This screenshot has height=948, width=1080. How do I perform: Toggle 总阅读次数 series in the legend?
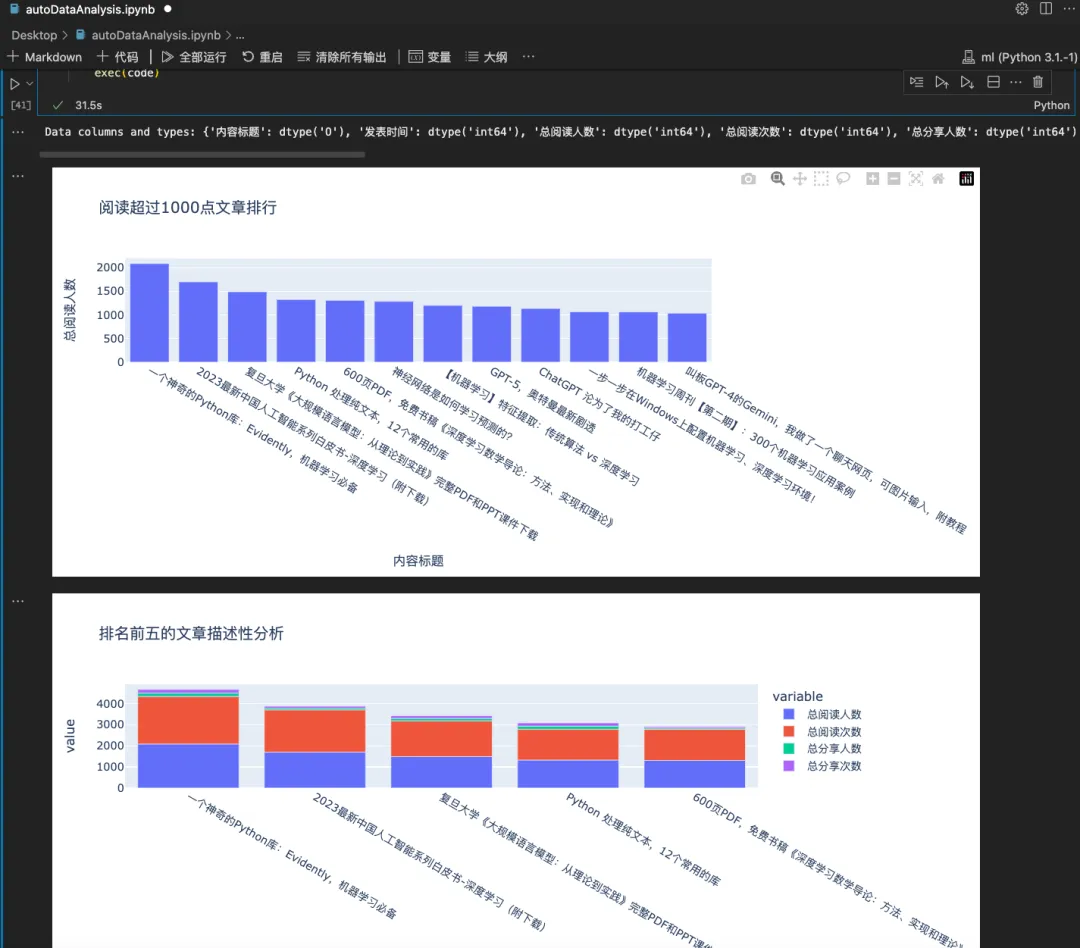tap(834, 732)
